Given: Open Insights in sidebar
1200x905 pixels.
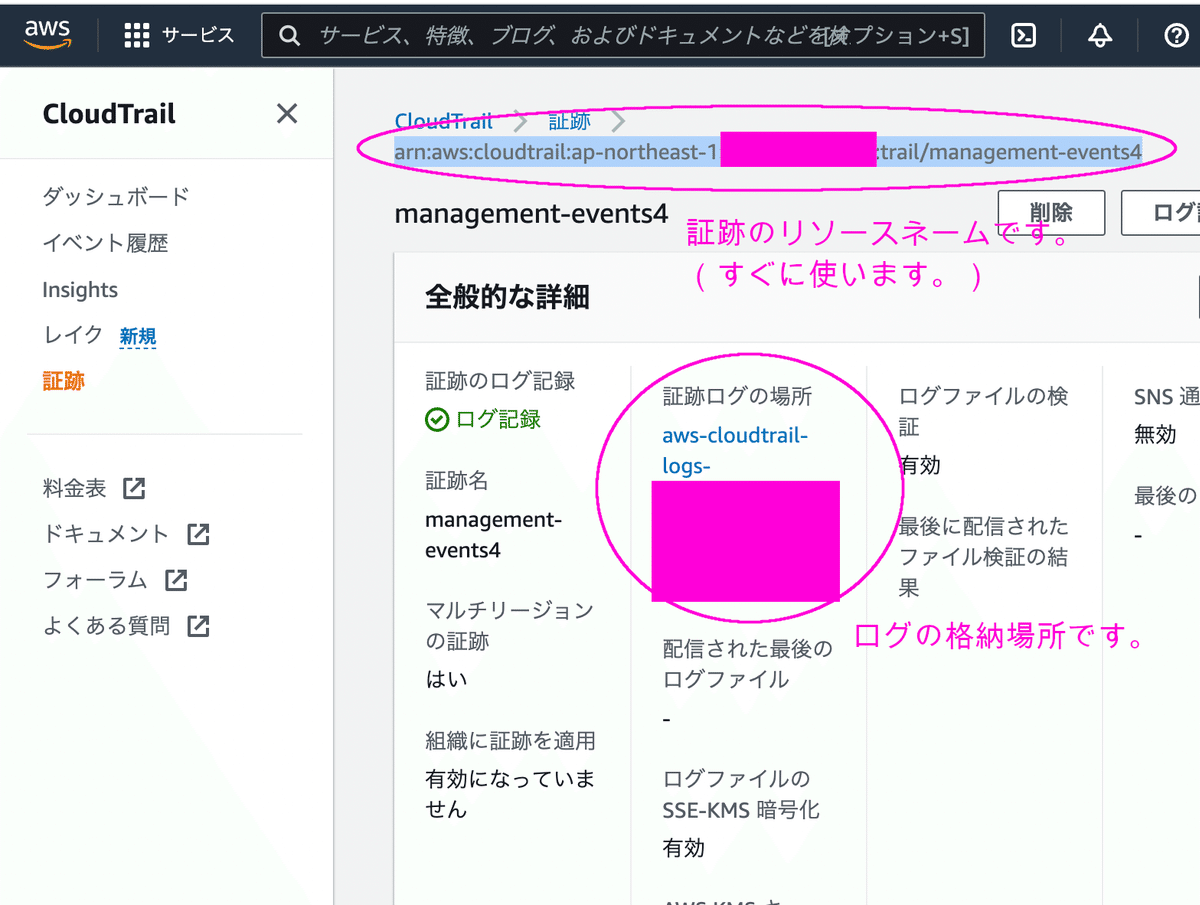Looking at the screenshot, I should 80,290.
